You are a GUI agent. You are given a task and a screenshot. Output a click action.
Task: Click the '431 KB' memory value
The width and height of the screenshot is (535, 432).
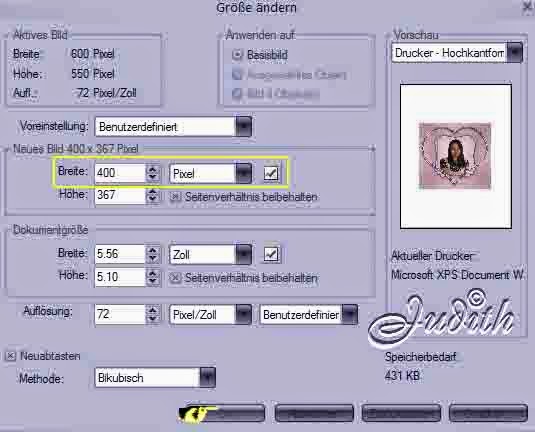click(x=402, y=376)
